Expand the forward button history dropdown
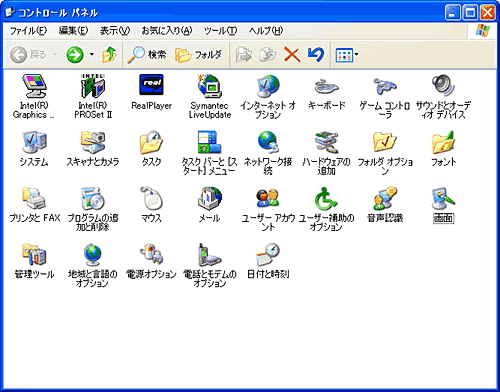 click(92, 55)
